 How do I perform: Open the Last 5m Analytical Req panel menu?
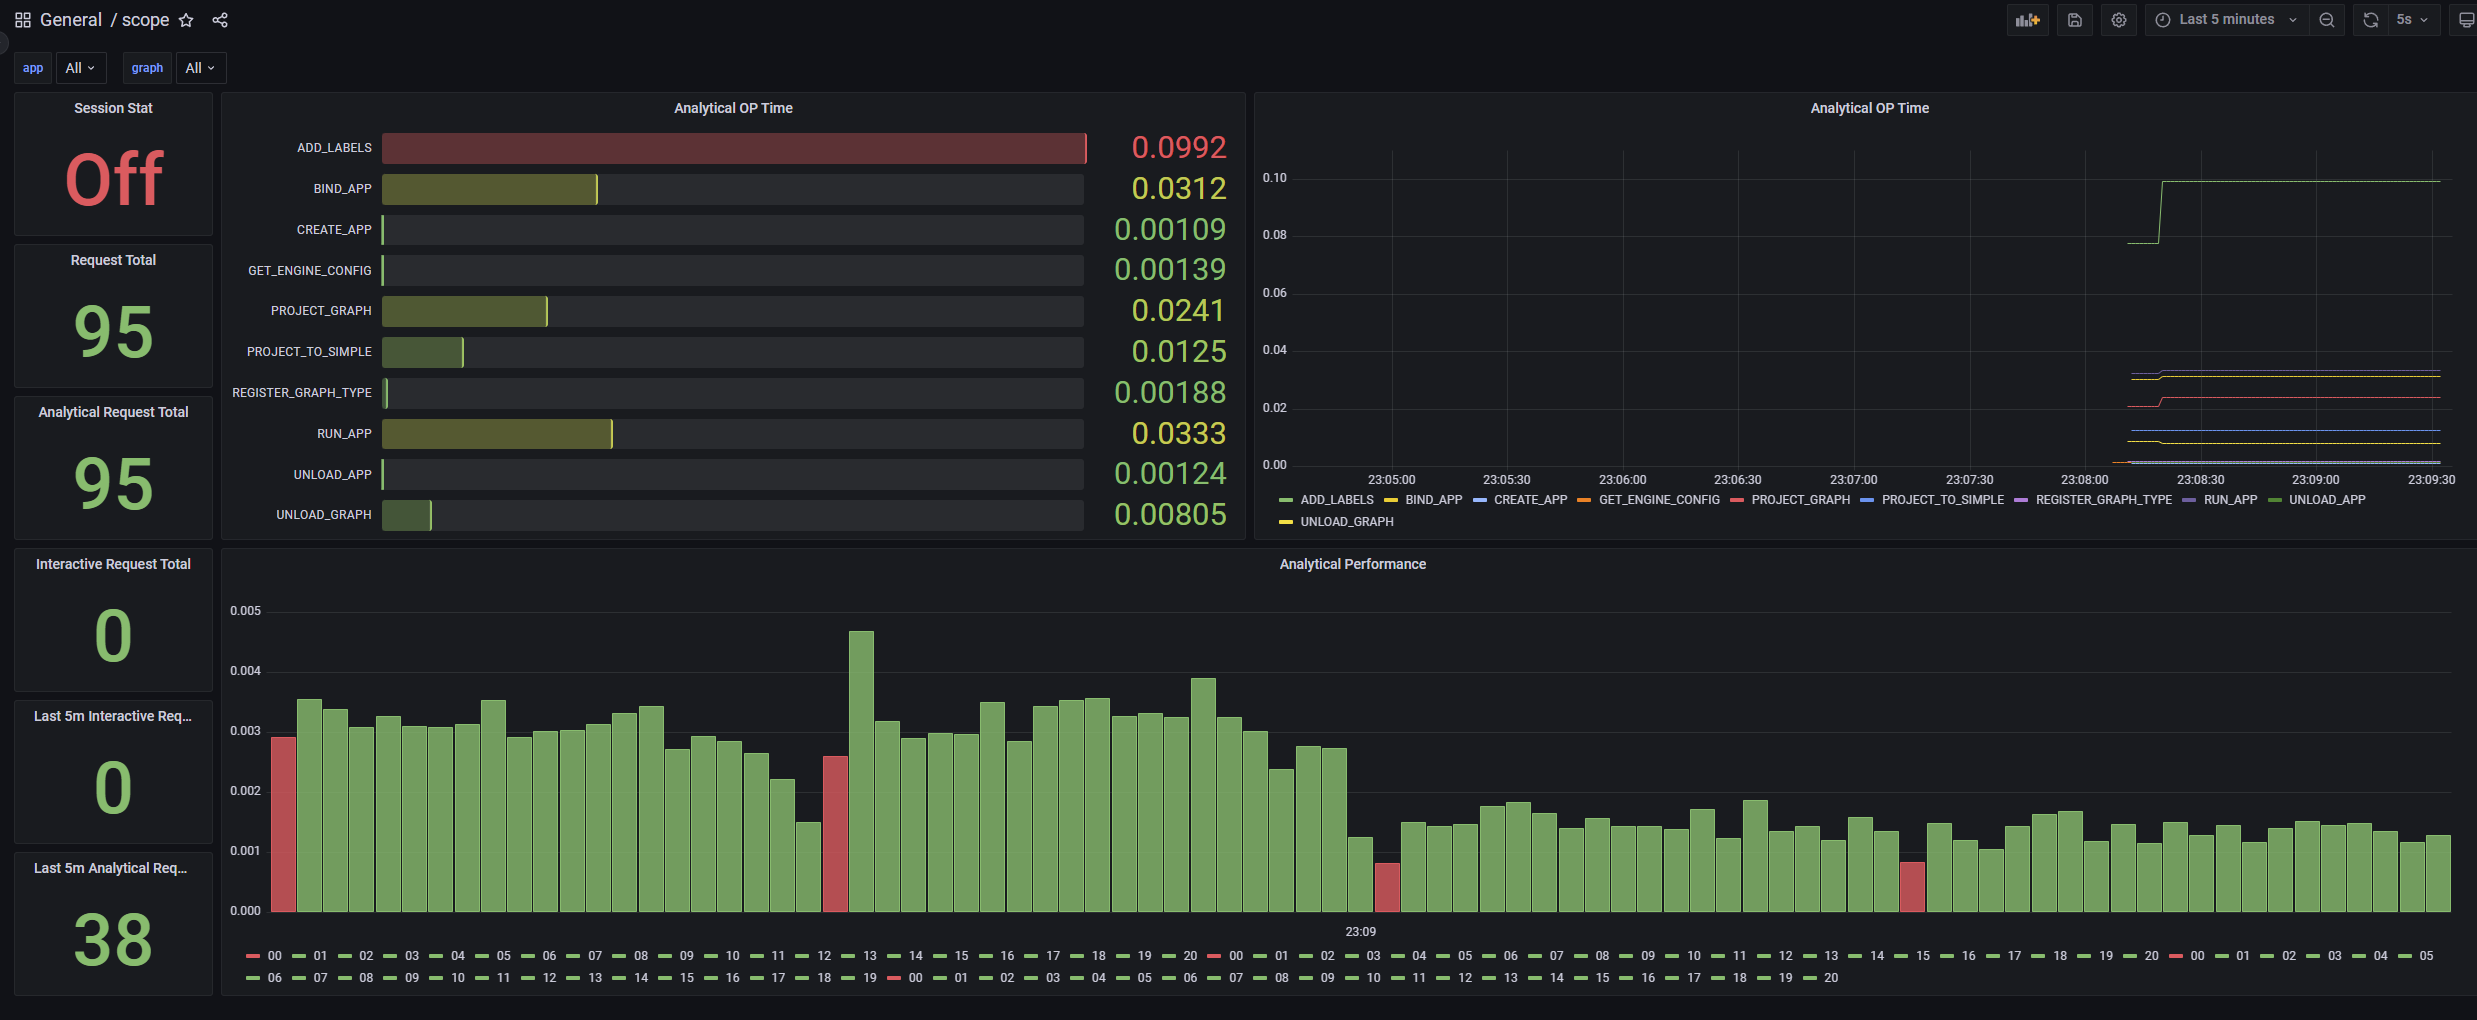click(x=111, y=868)
